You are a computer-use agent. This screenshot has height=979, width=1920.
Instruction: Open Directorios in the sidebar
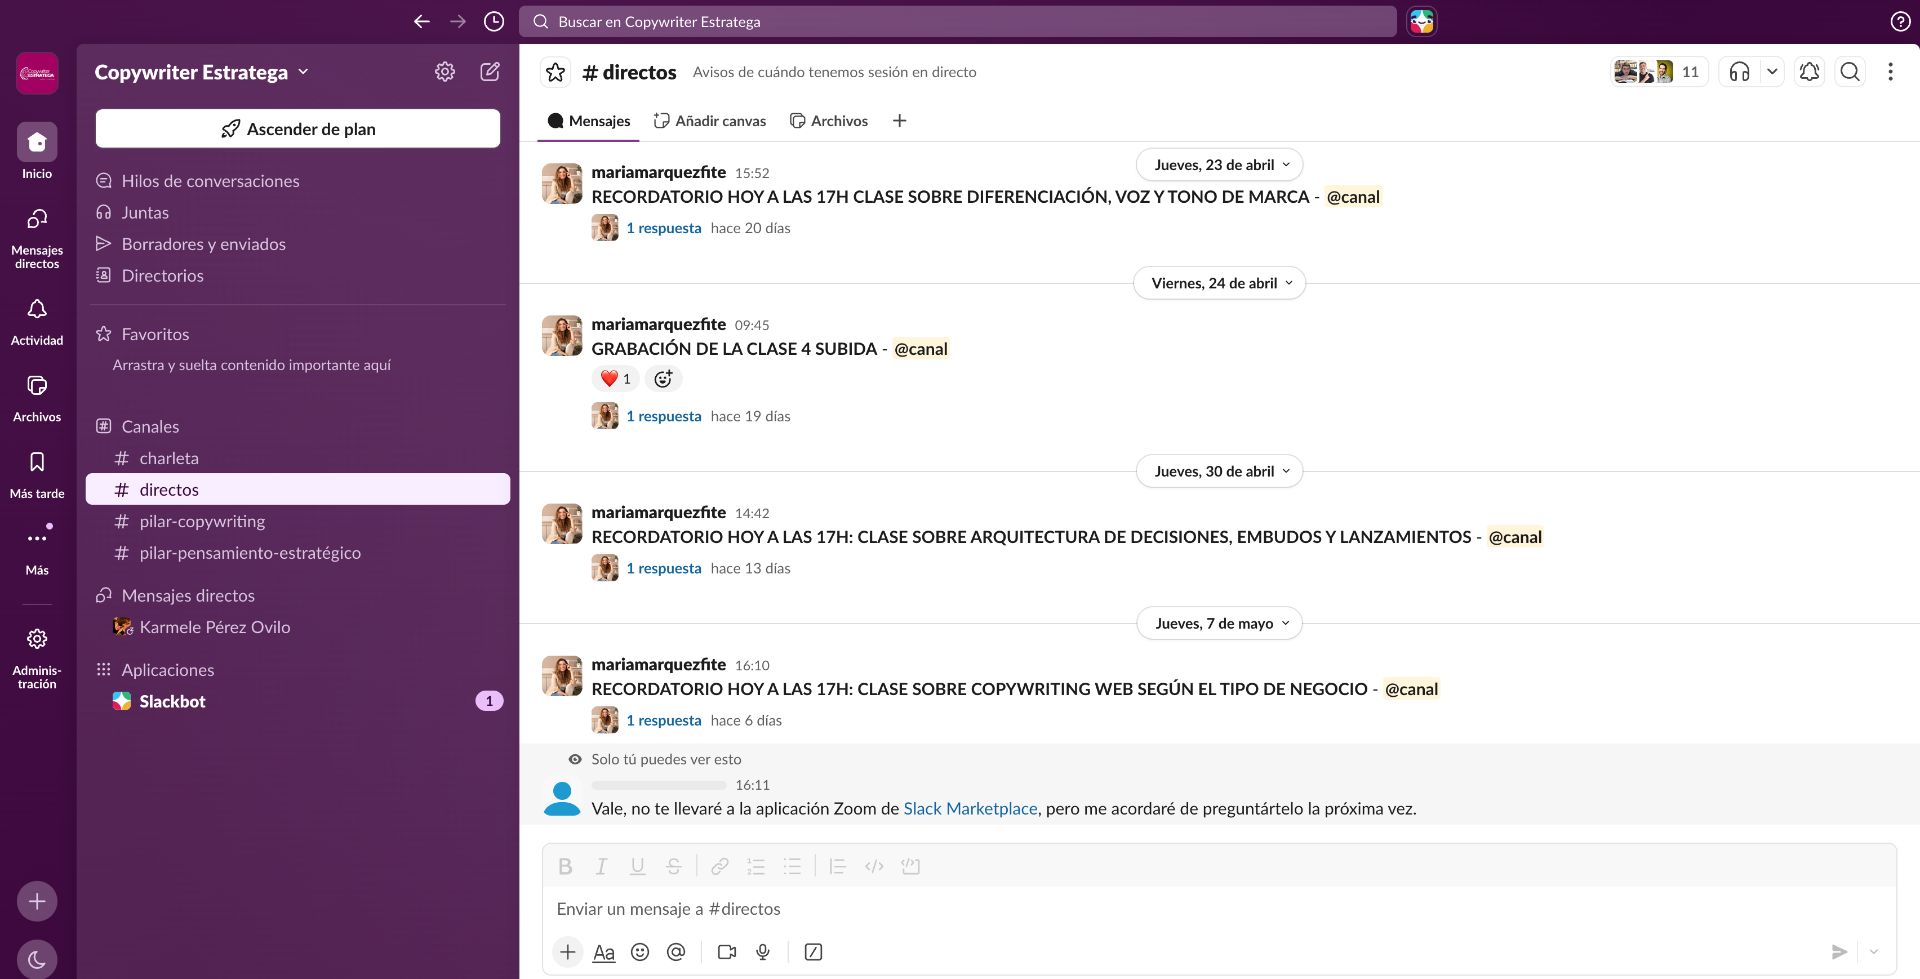pos(298,275)
